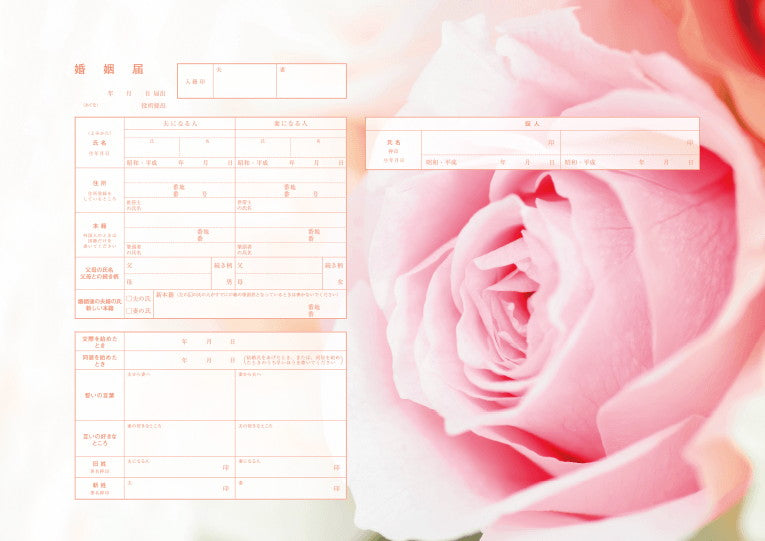The image size is (765, 541).
Task: Click wife's mother name 母 field
Action: (x=282, y=282)
